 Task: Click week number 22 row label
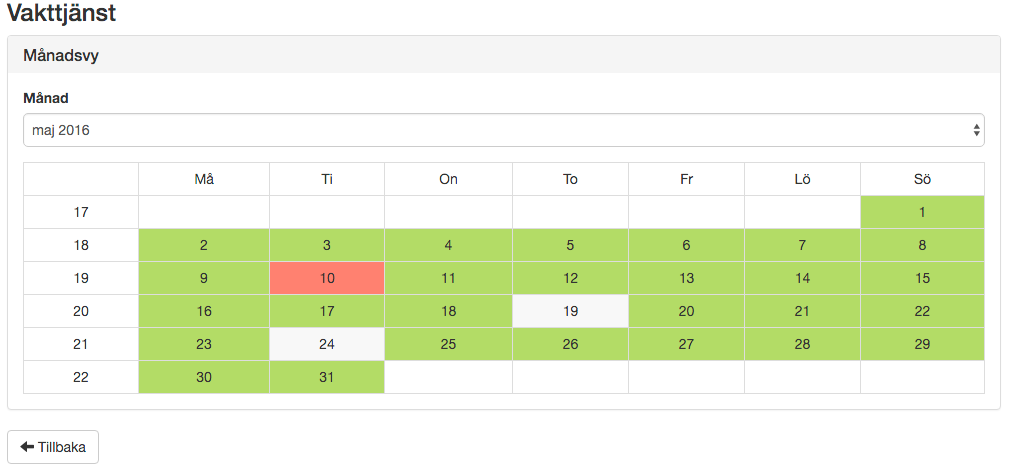coord(81,377)
